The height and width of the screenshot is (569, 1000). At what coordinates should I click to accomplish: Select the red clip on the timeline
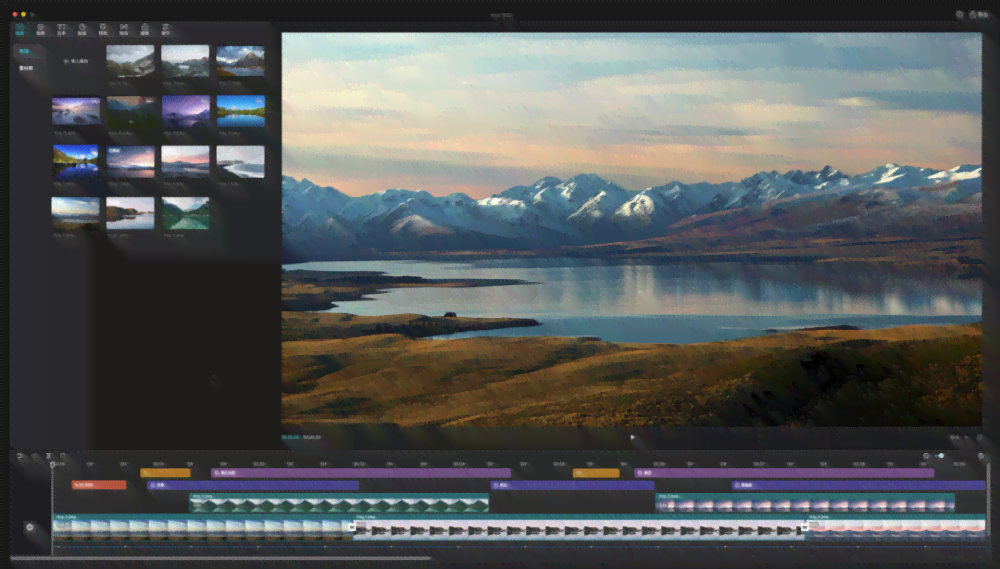(x=99, y=485)
